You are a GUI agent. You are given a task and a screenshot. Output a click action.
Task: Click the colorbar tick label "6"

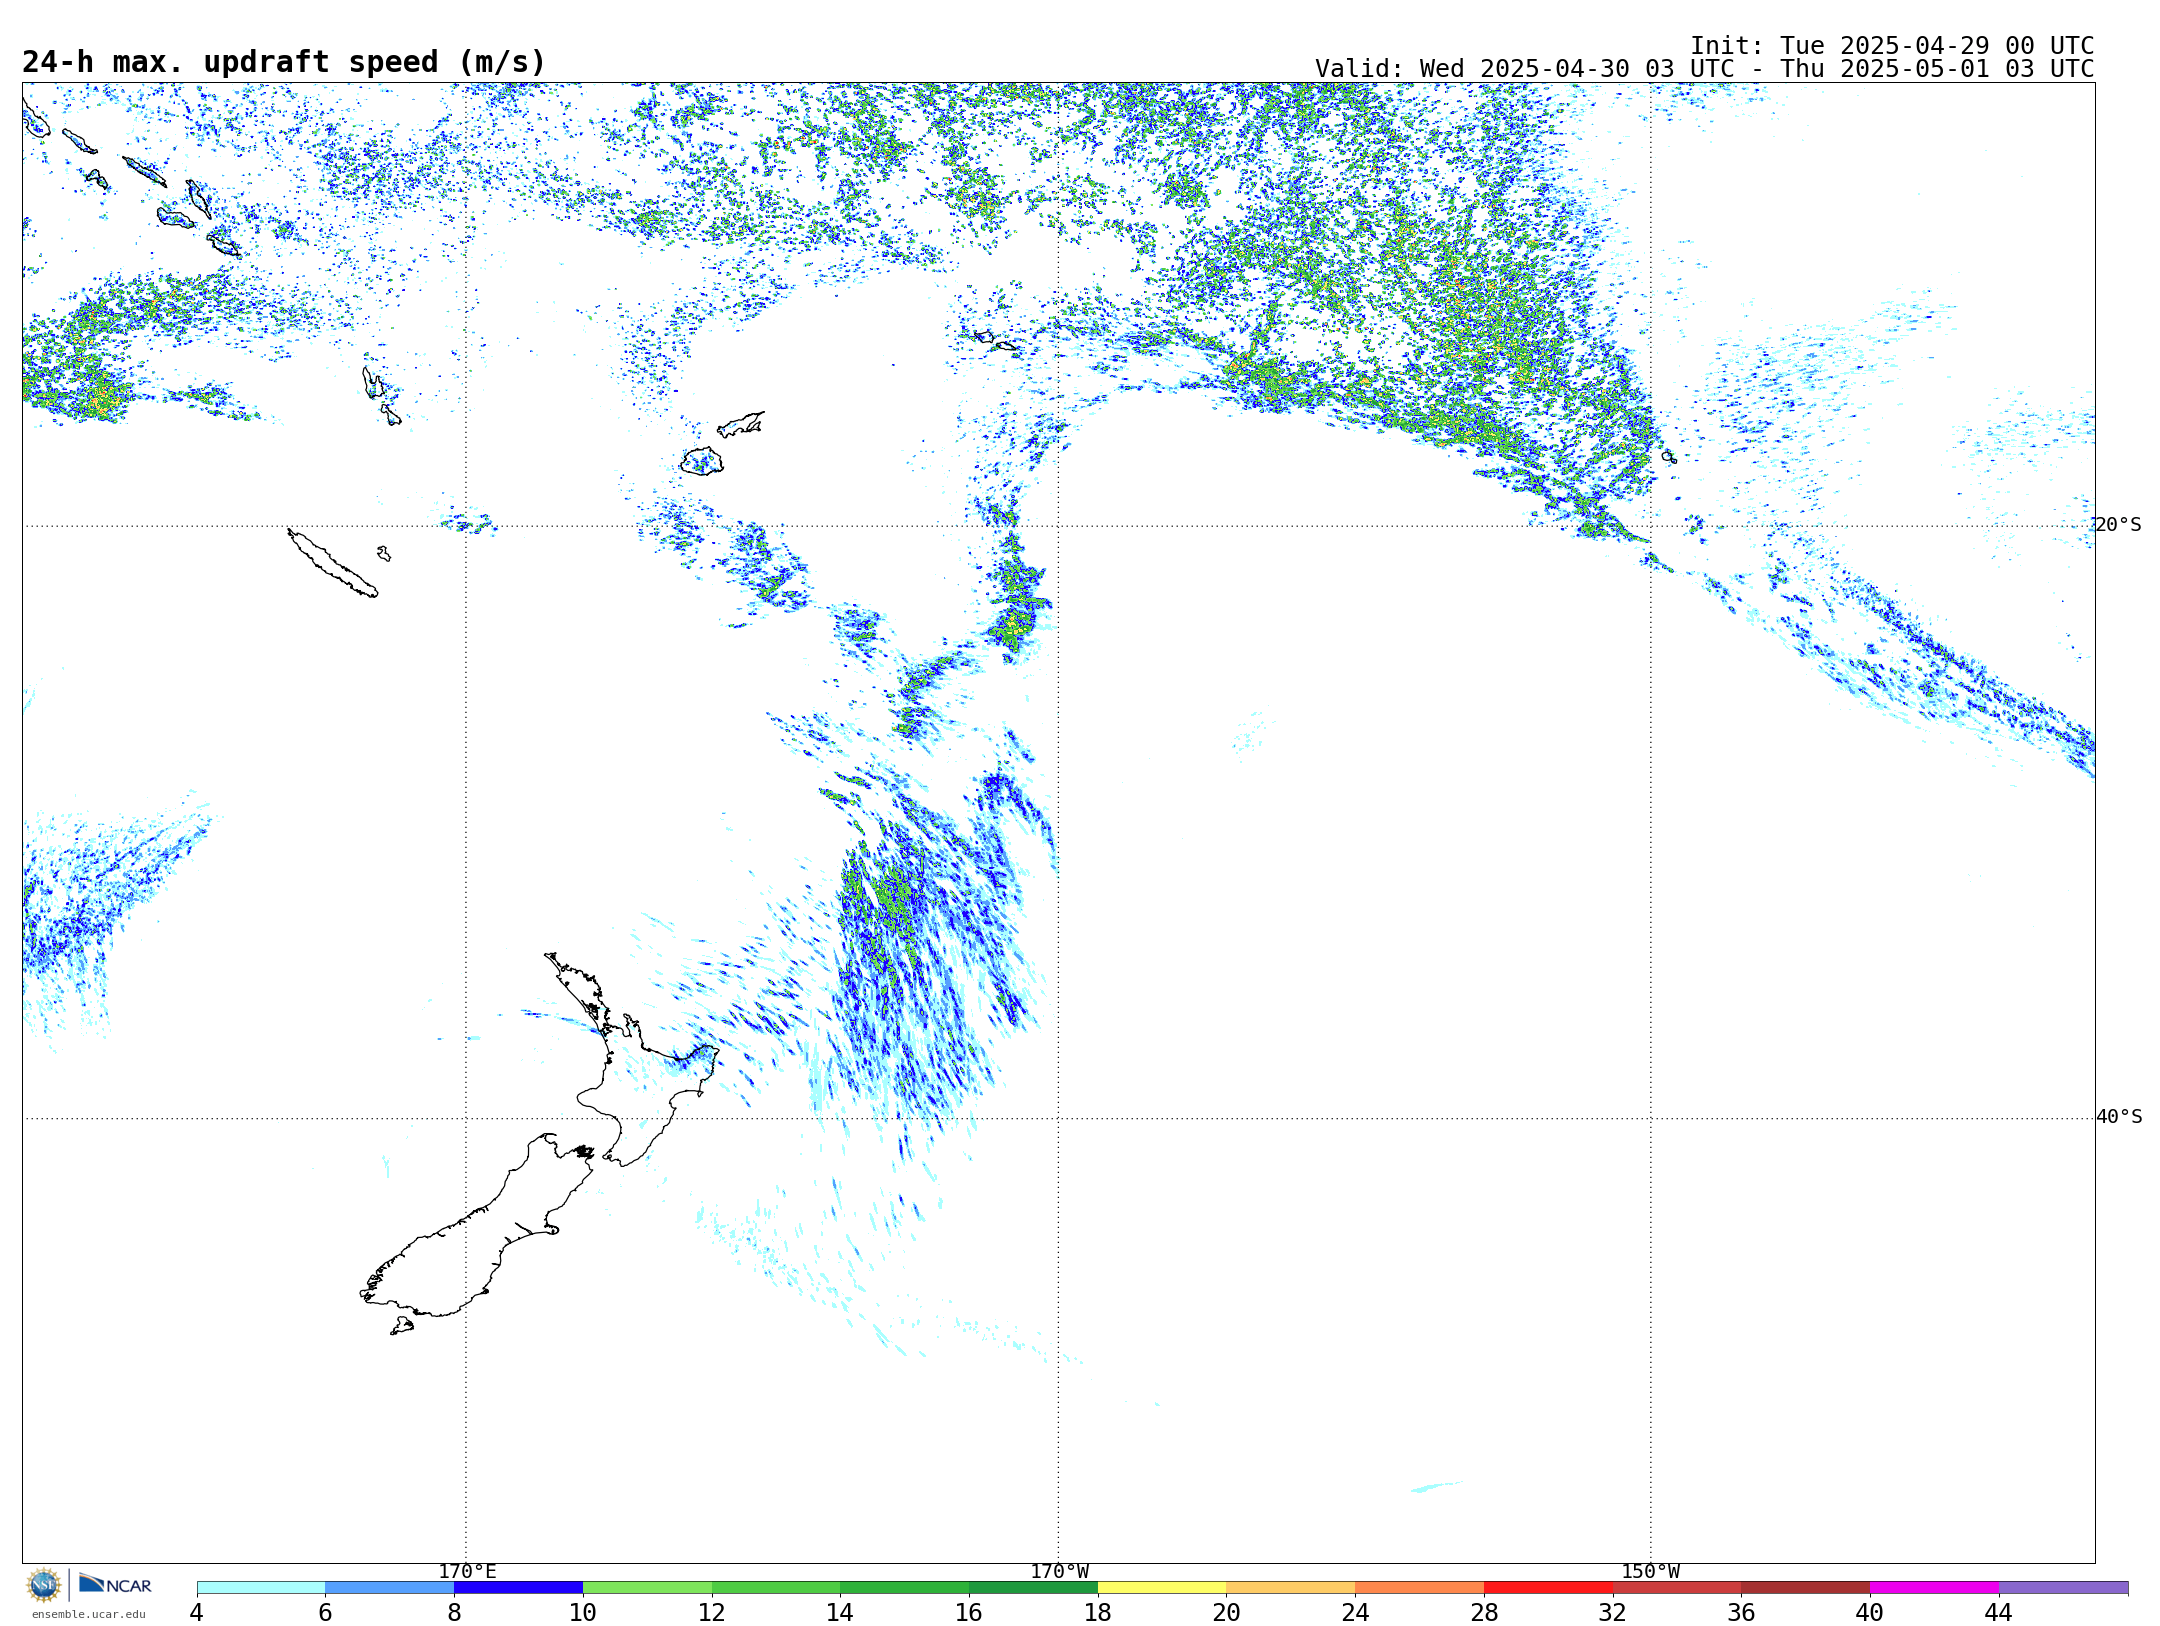325,1612
